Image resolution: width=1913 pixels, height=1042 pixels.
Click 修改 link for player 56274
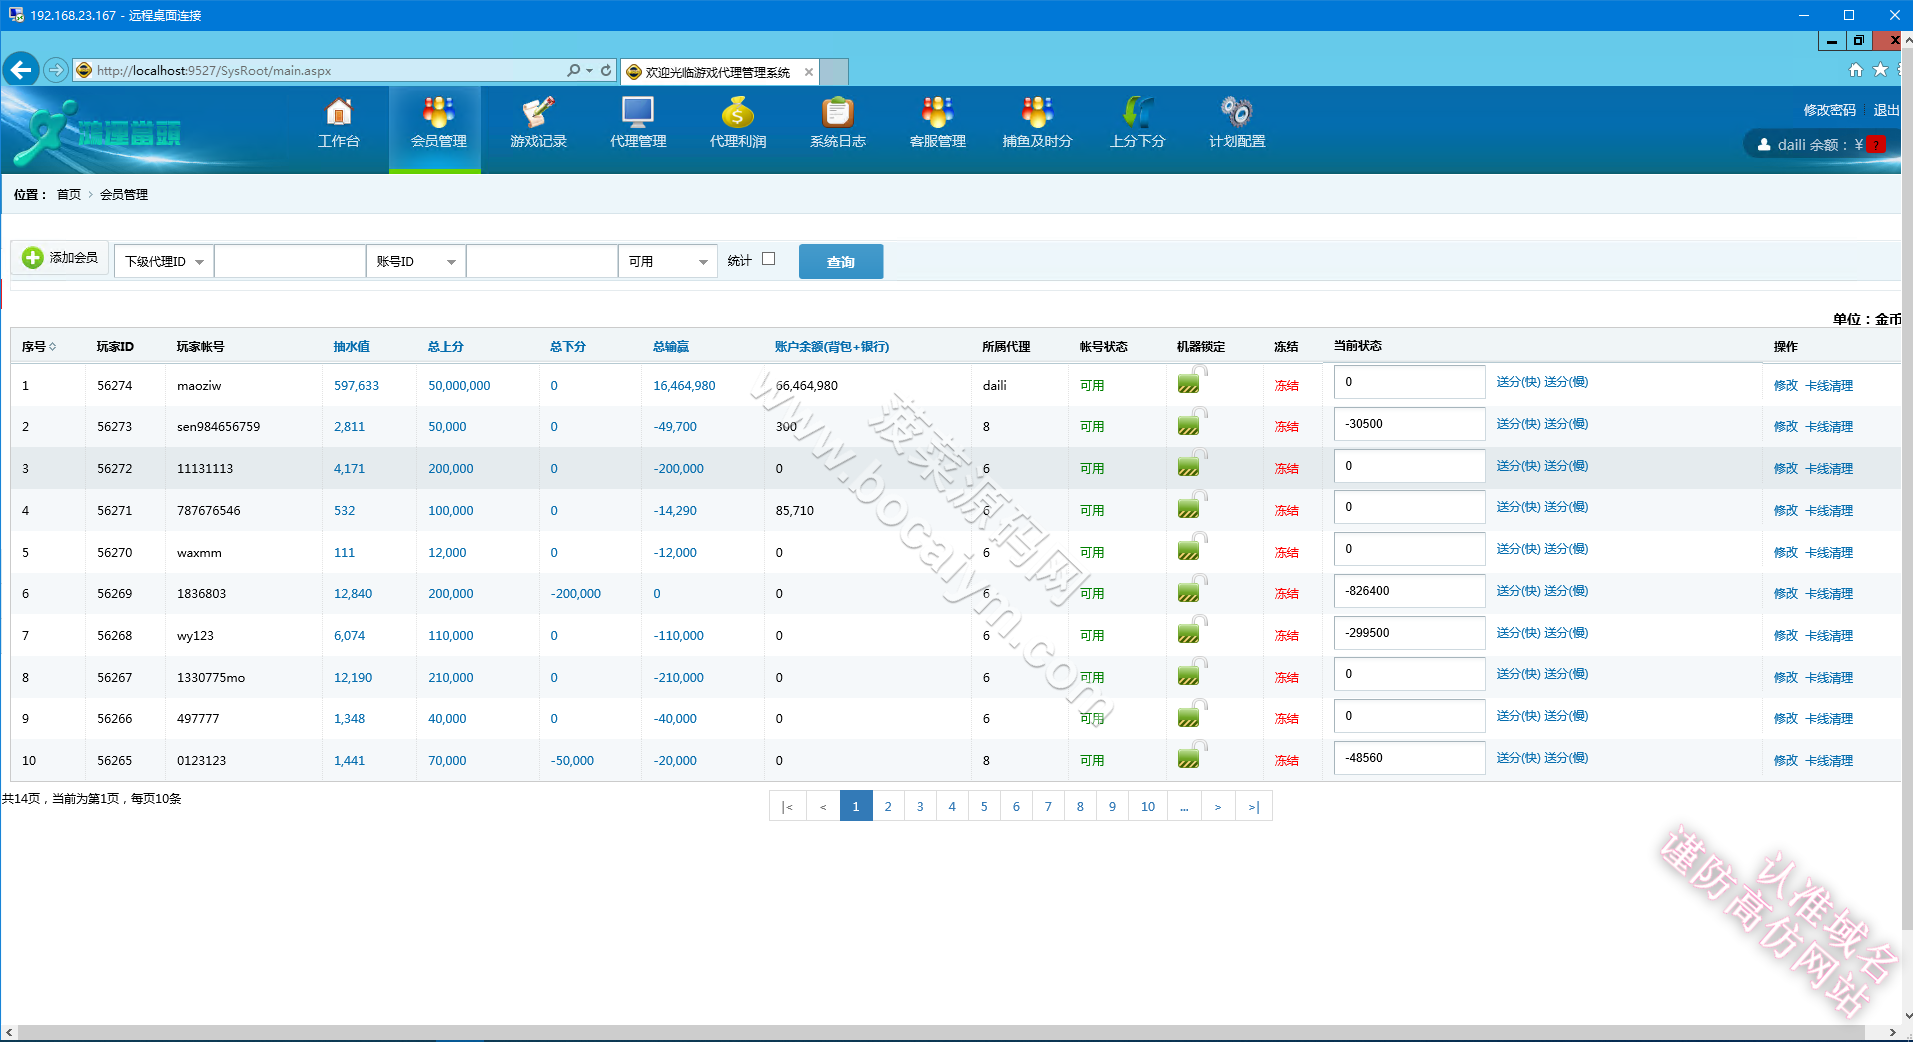pyautogui.click(x=1785, y=386)
